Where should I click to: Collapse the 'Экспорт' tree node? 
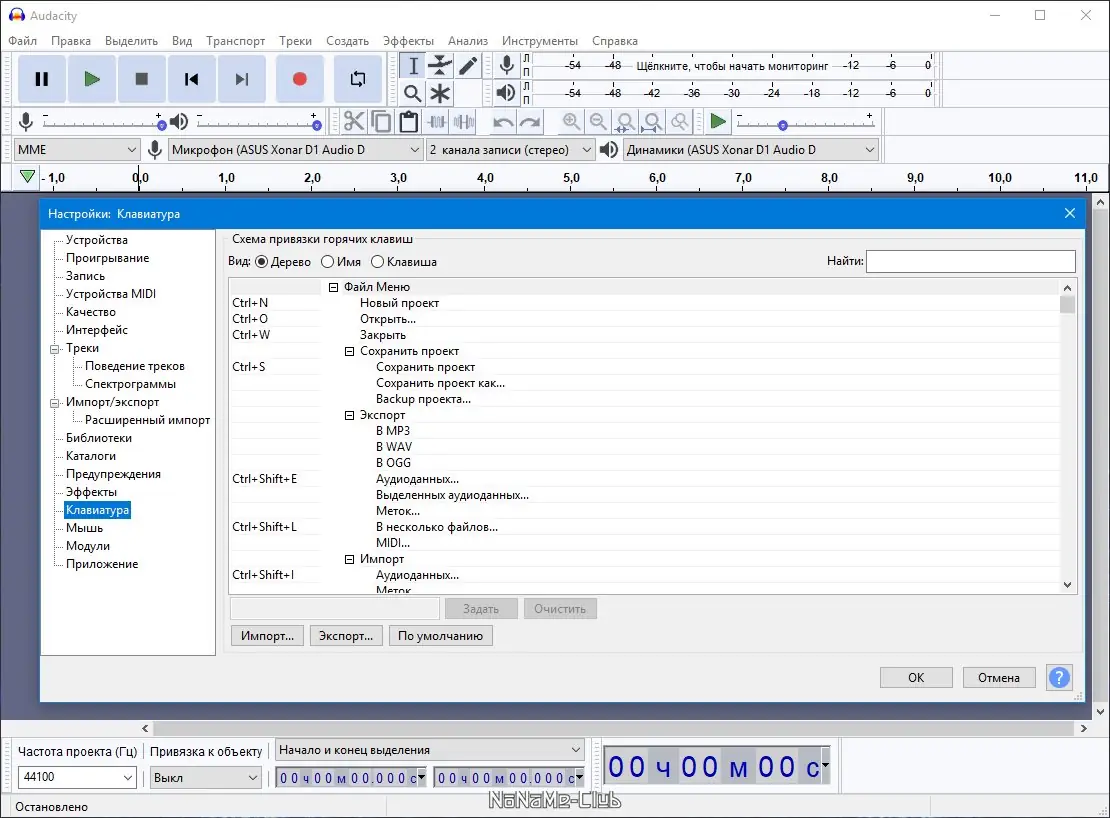pyautogui.click(x=350, y=415)
